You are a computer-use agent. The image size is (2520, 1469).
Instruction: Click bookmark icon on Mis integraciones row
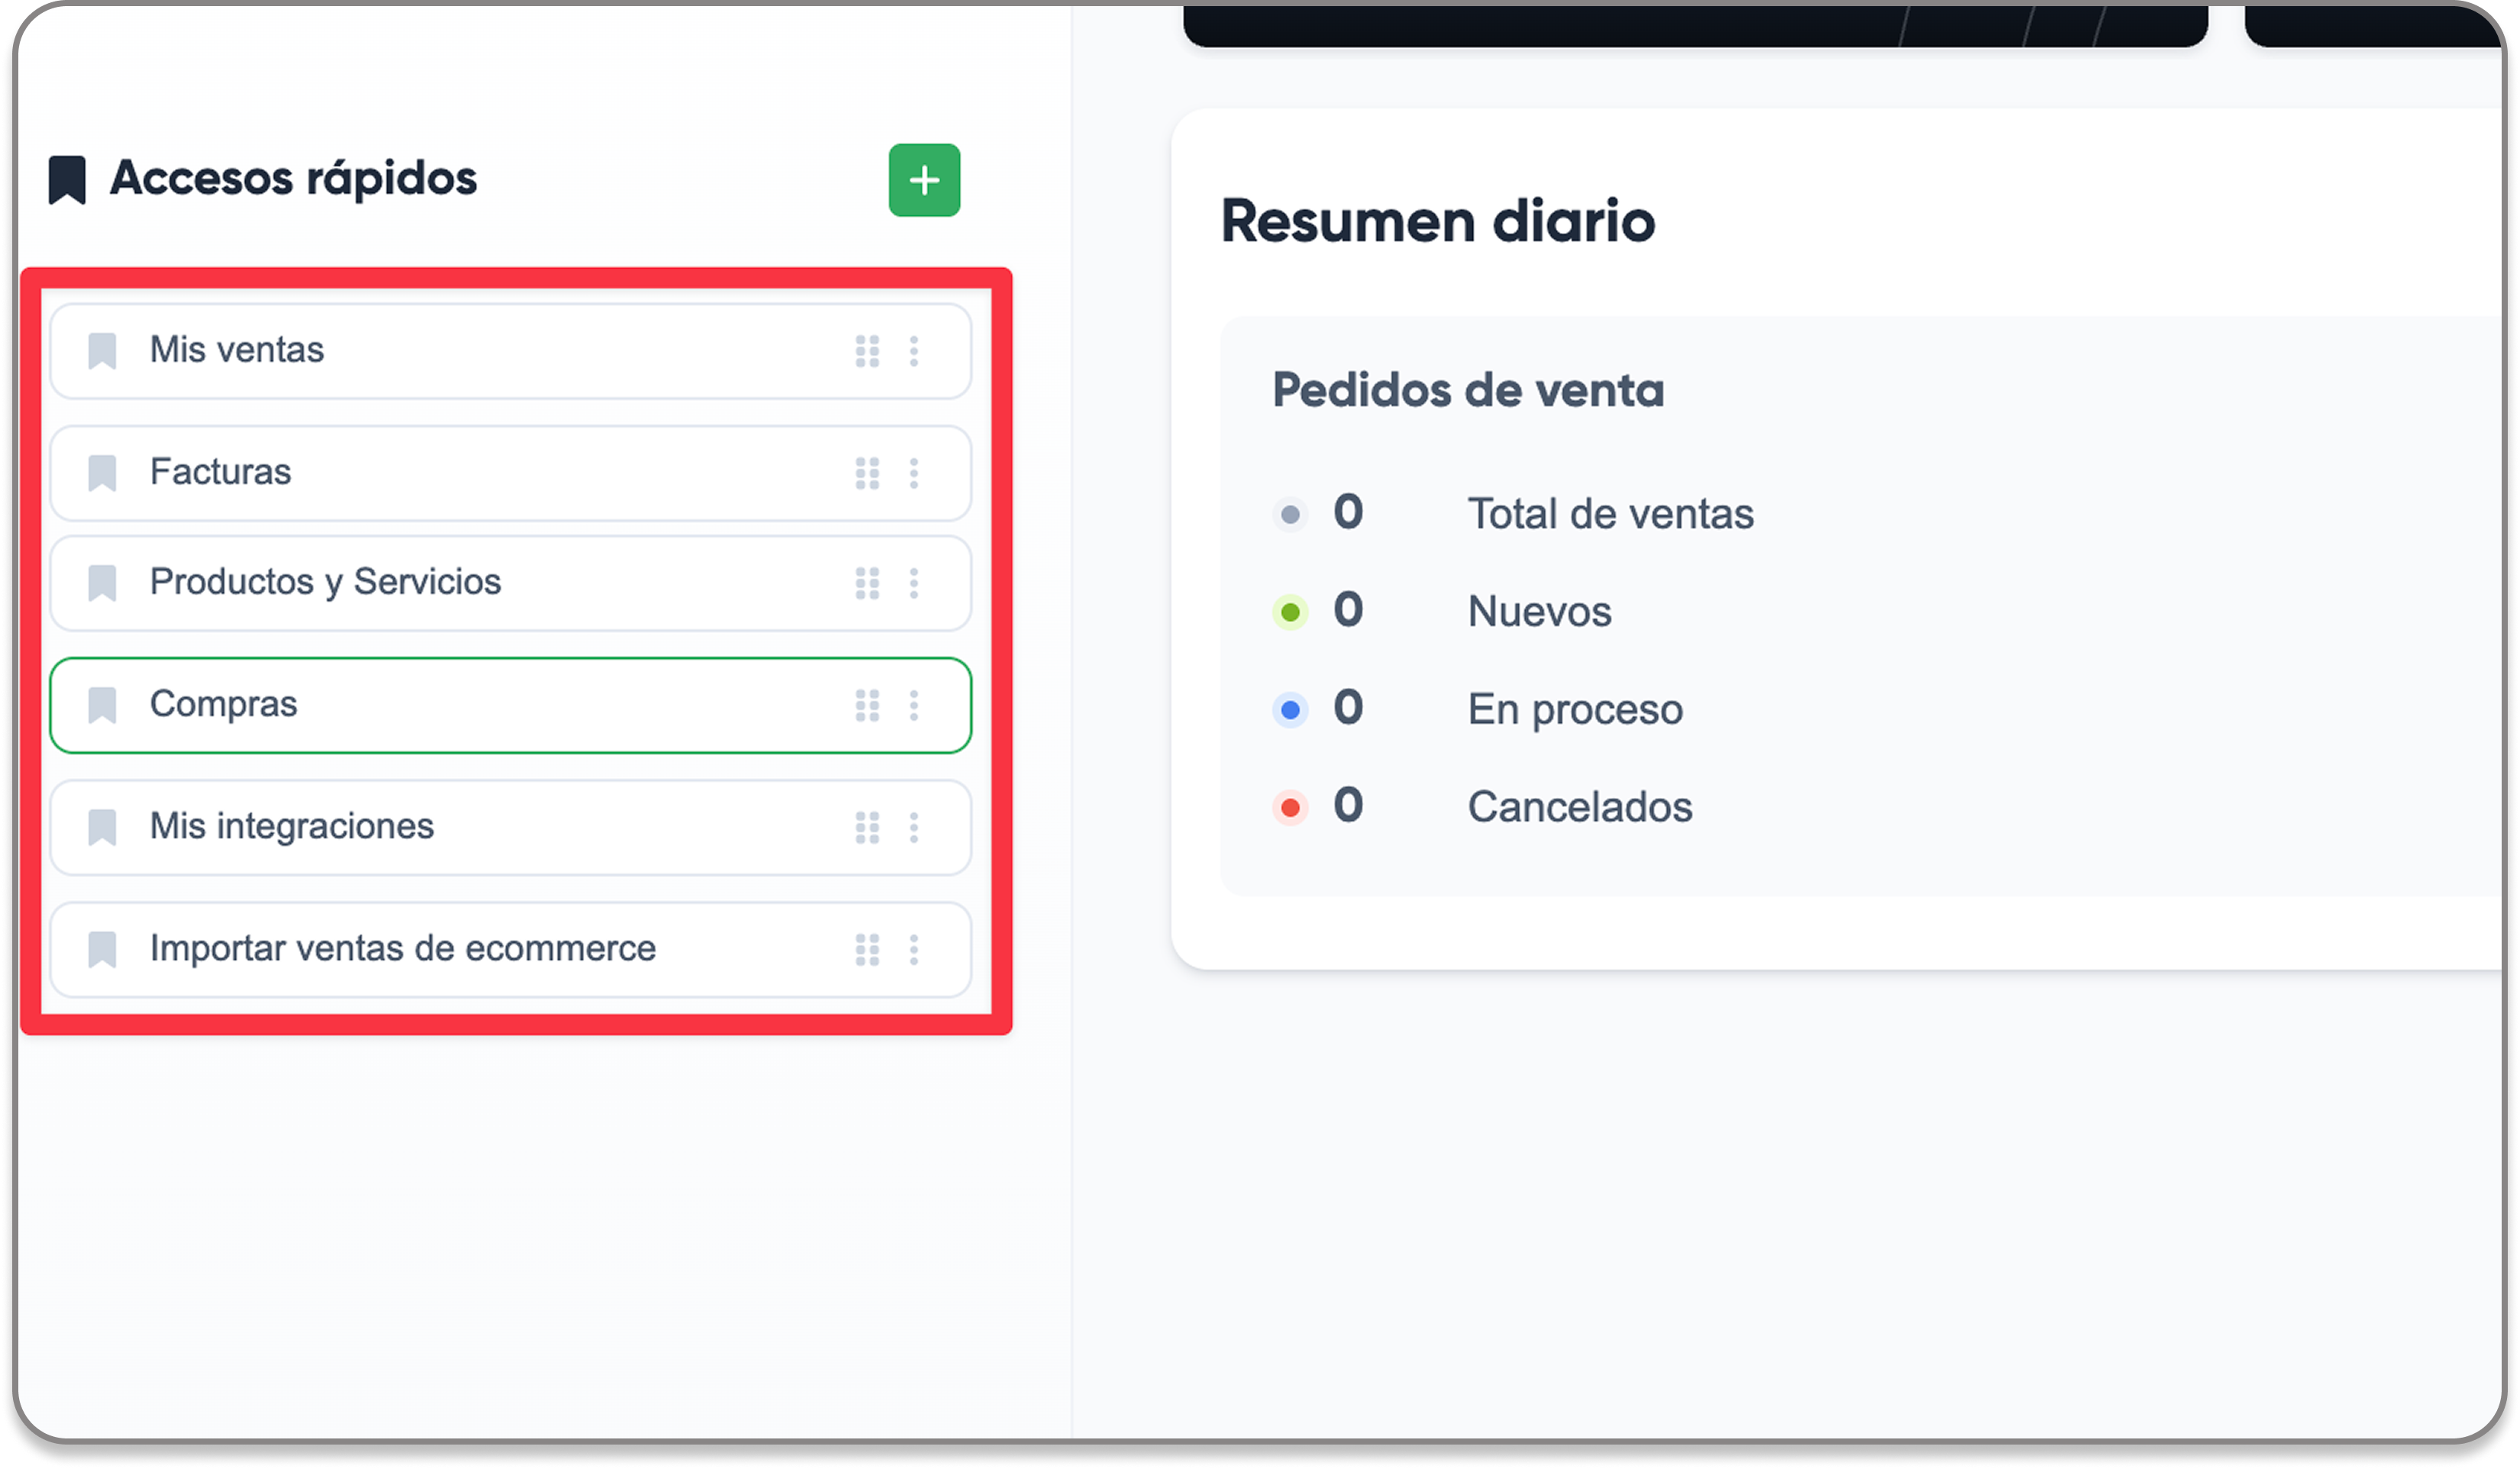[102, 827]
